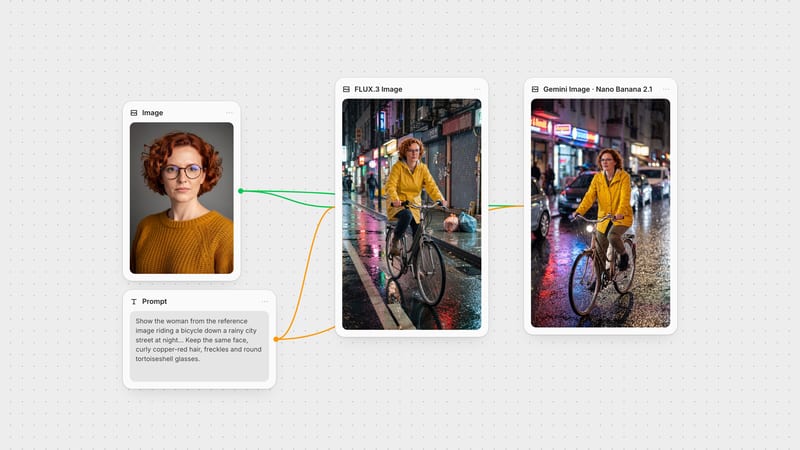Click the Gemini Image node icon
This screenshot has height=450, width=800.
click(x=535, y=89)
